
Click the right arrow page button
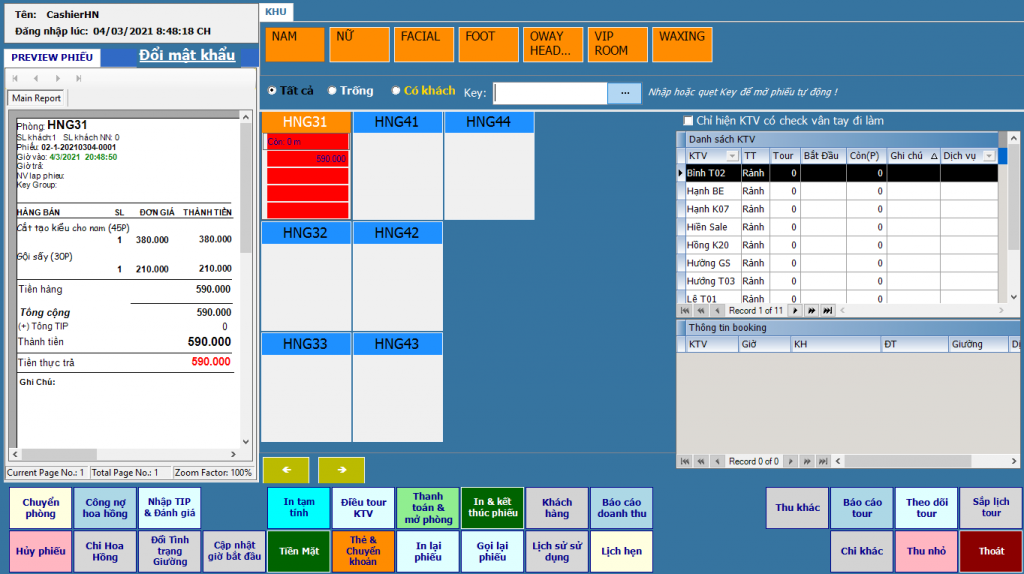pos(341,469)
